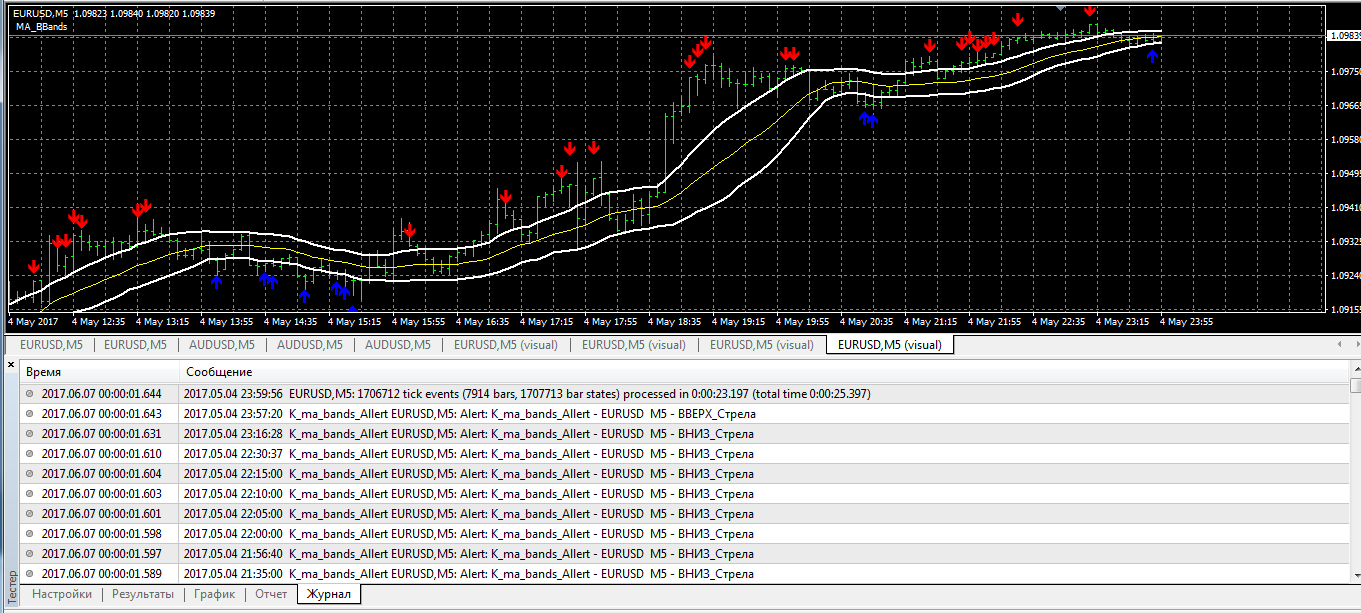Open the Настройки tester tab
The height and width of the screenshot is (613, 1361).
(62, 594)
